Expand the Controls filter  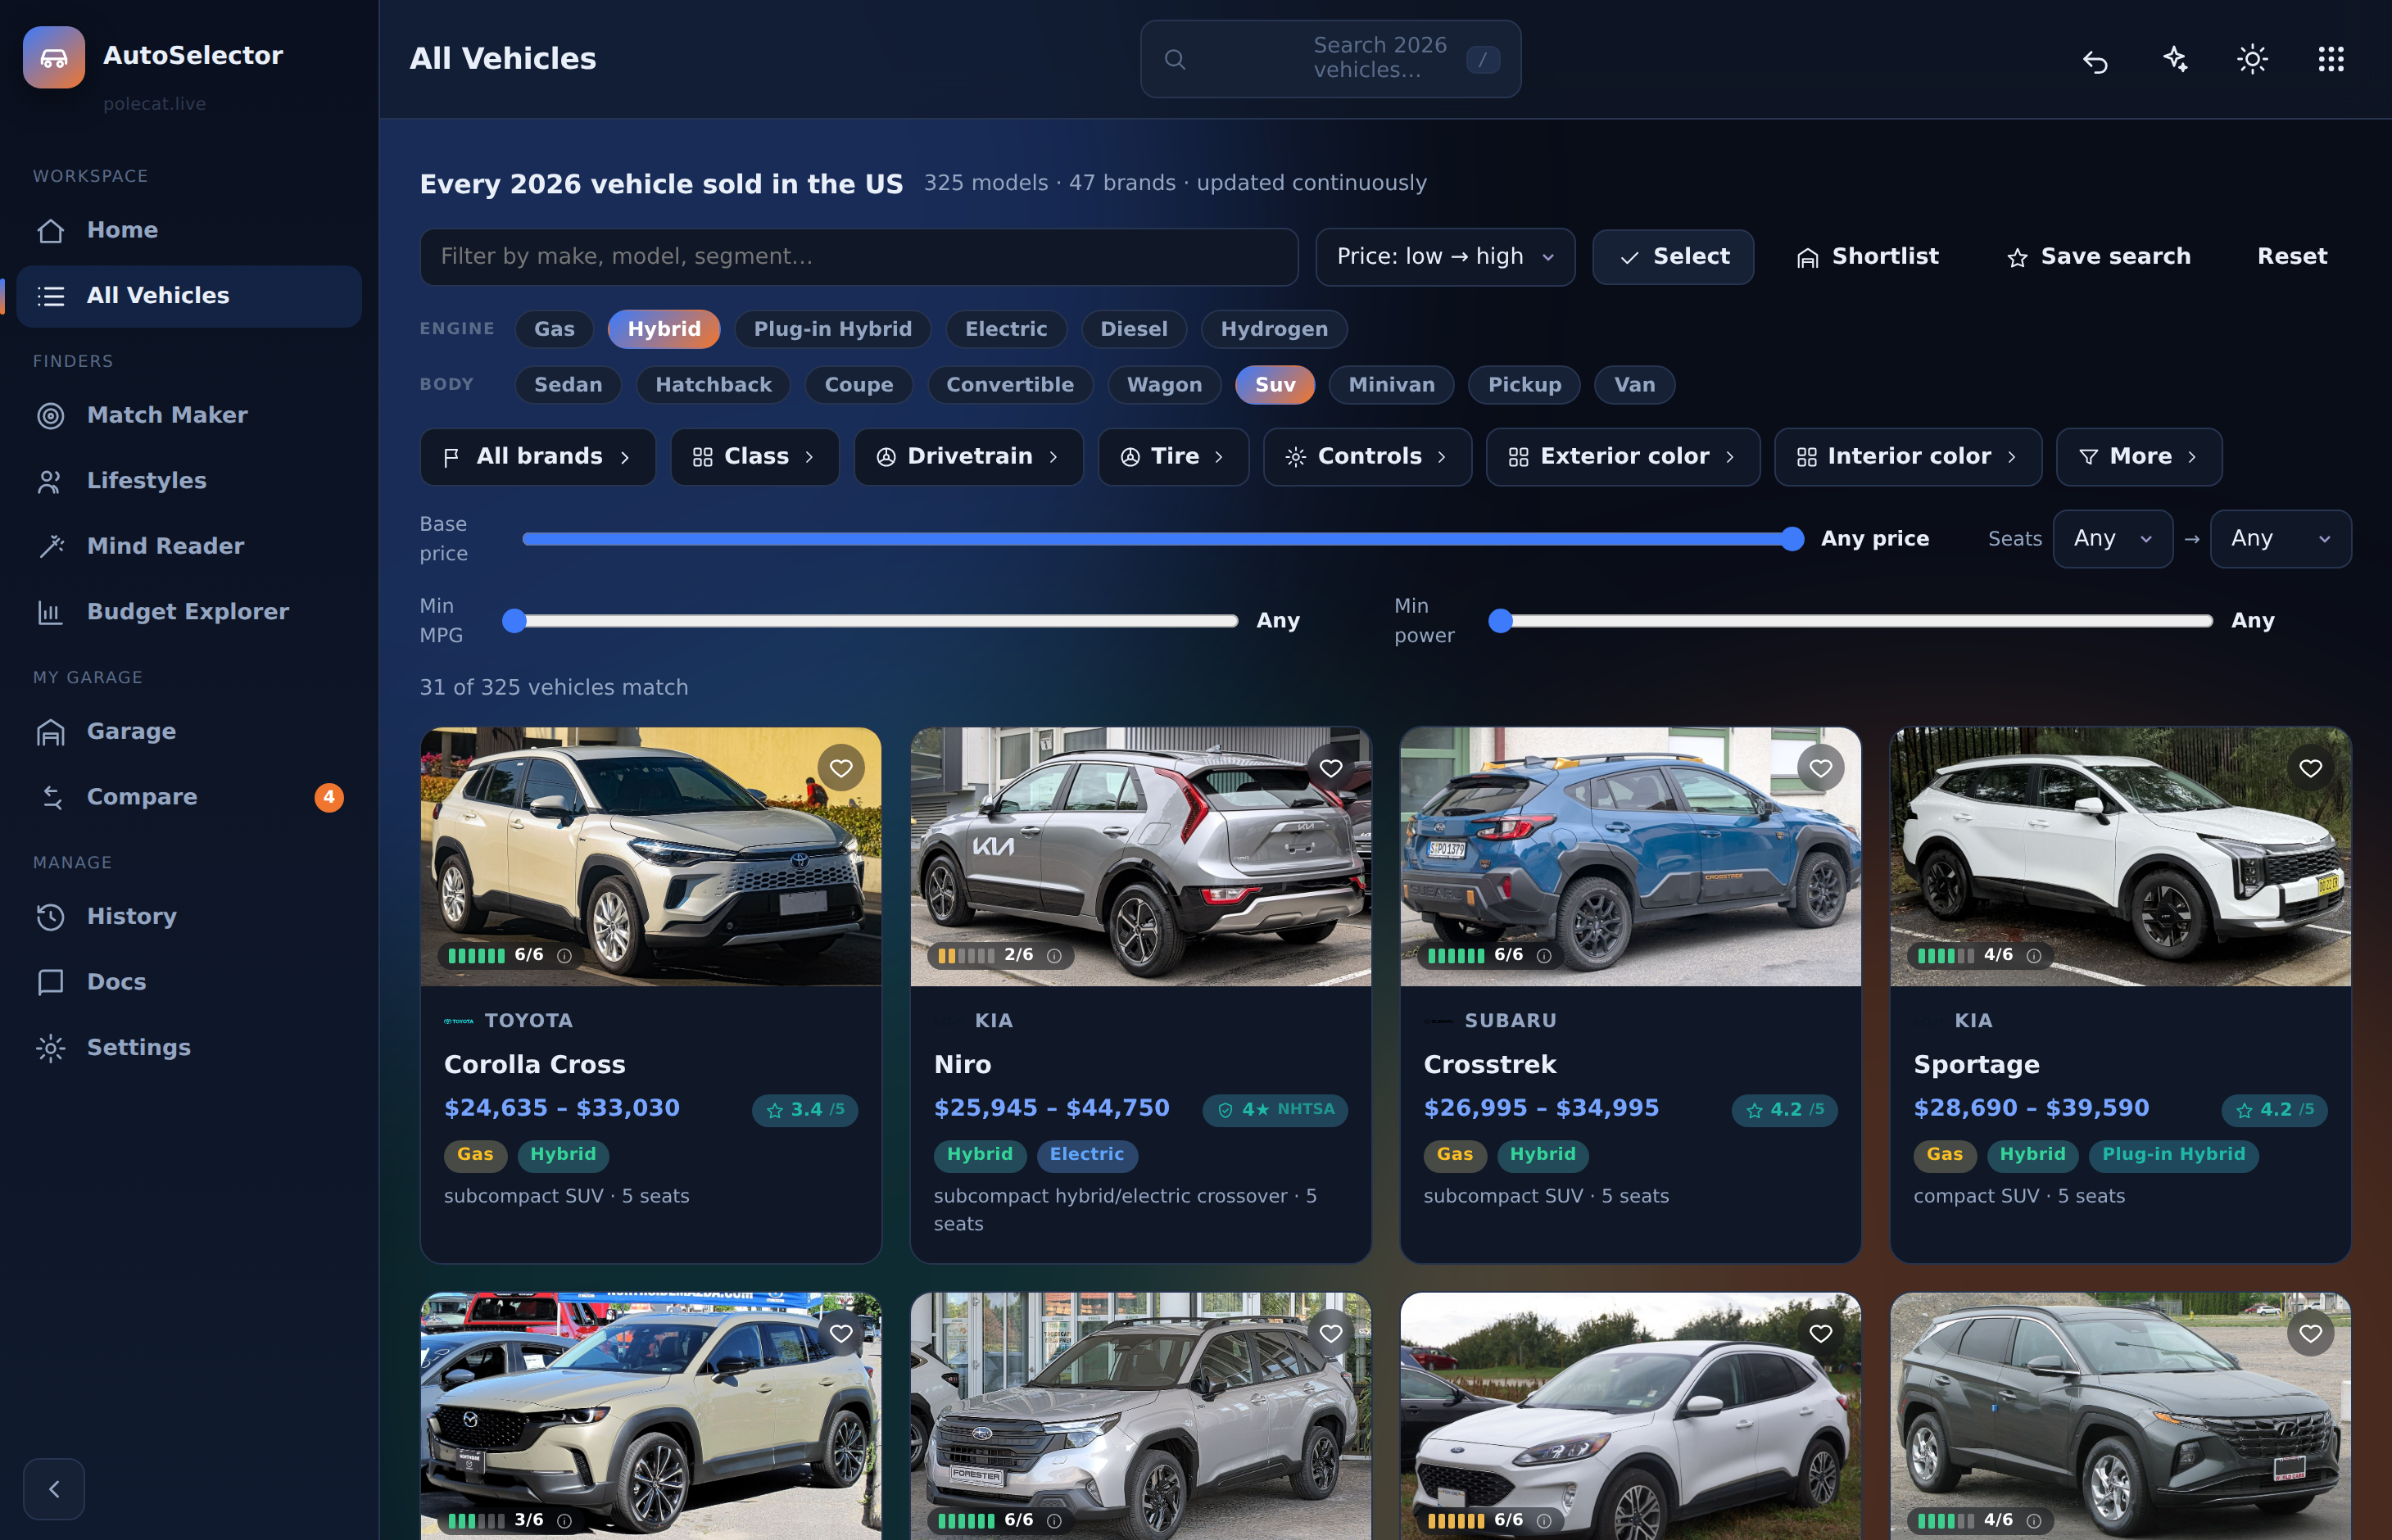click(1367, 457)
